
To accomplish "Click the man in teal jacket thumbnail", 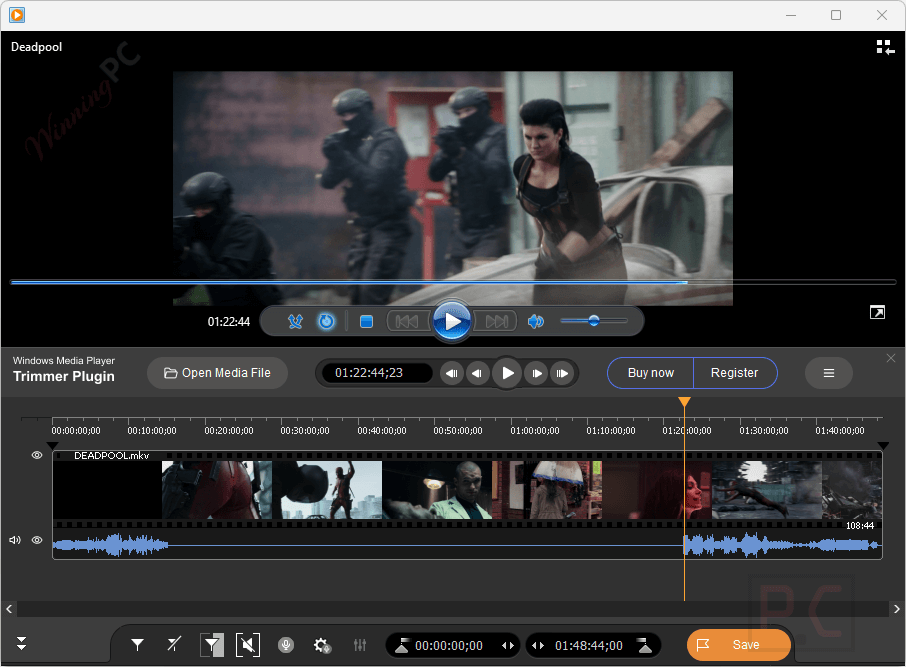I will (x=437, y=490).
